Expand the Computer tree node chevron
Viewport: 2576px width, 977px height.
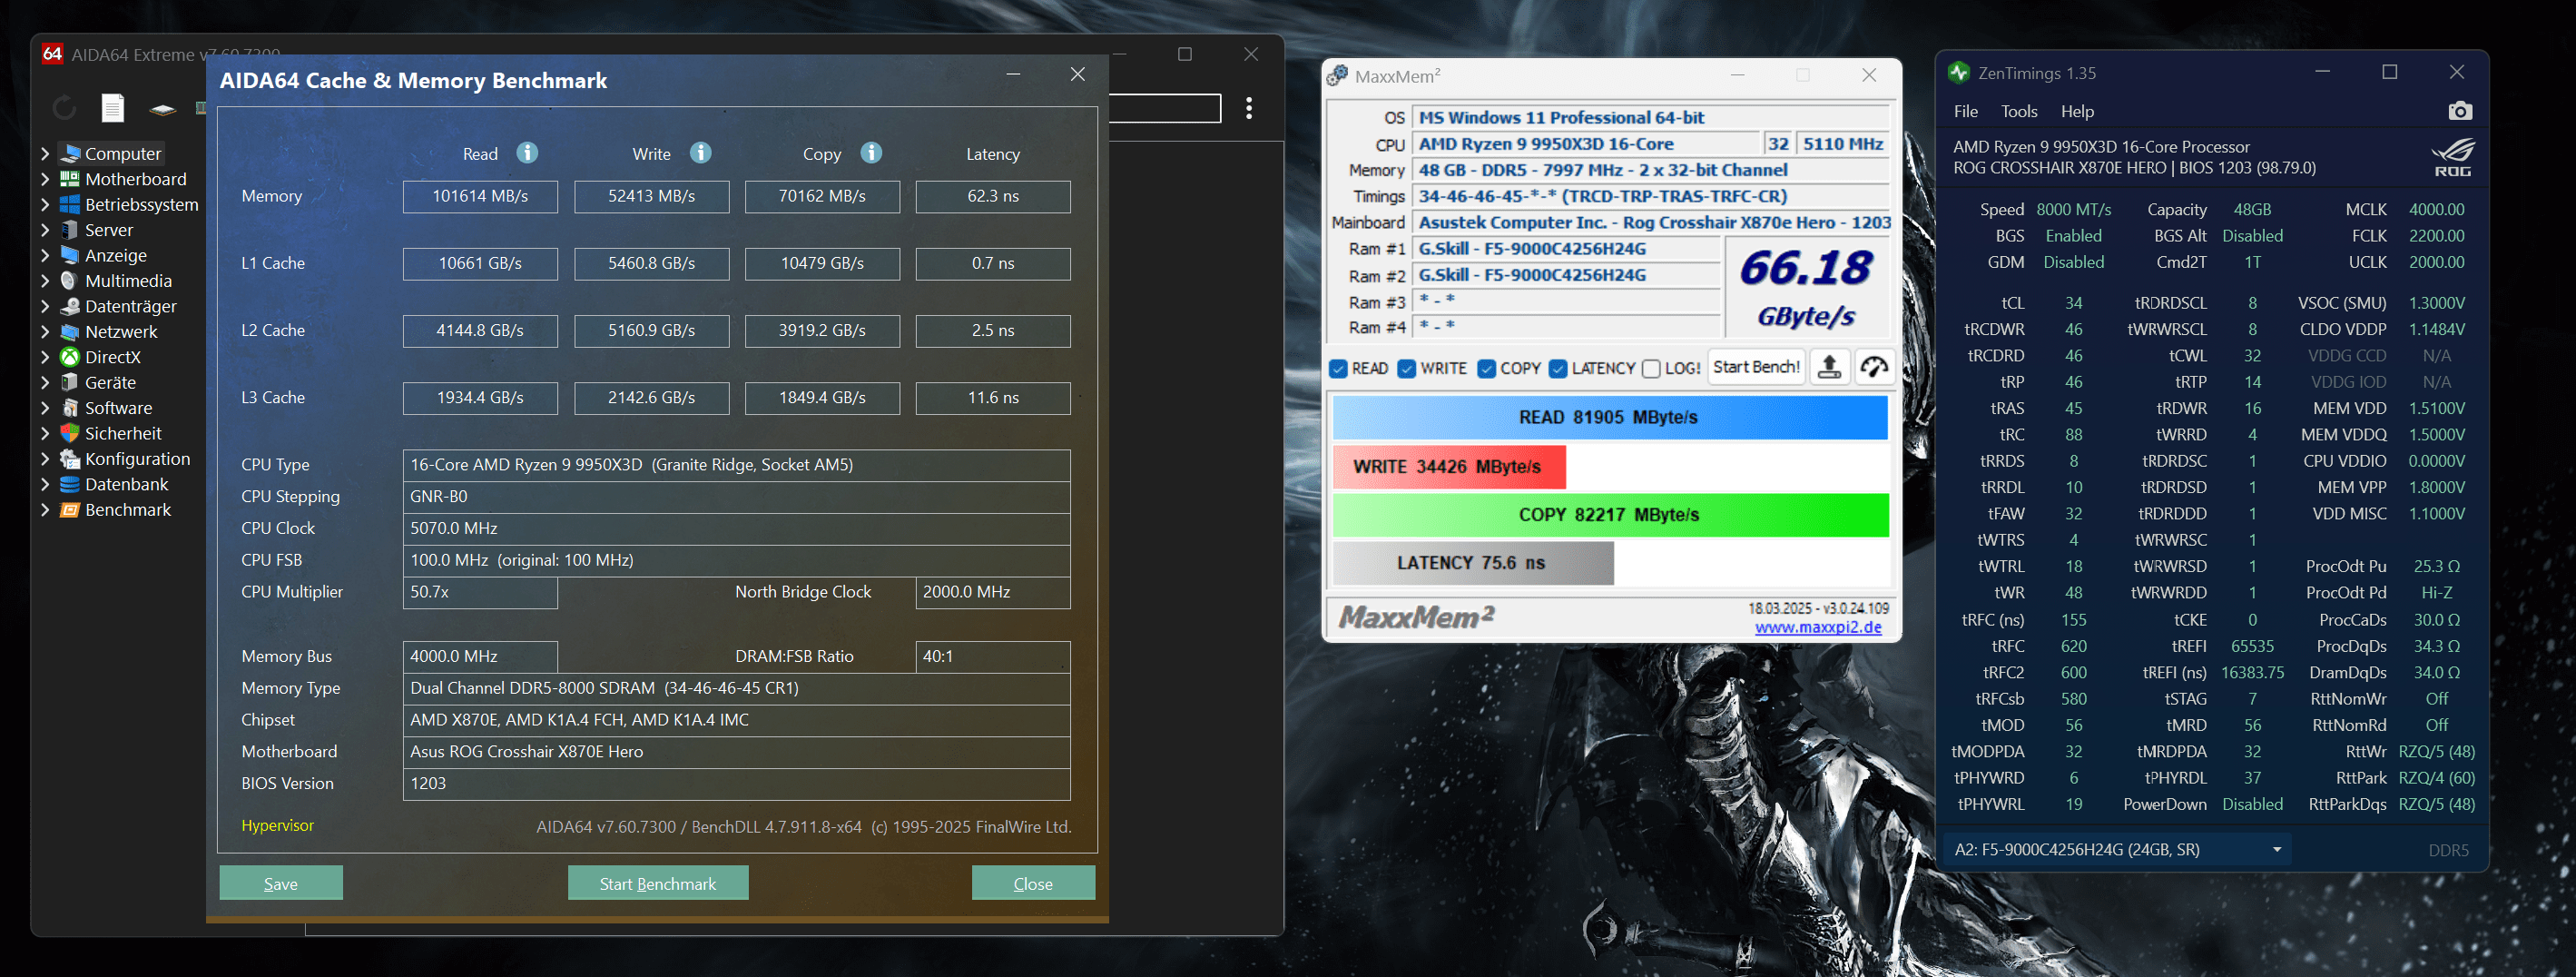coord(45,154)
